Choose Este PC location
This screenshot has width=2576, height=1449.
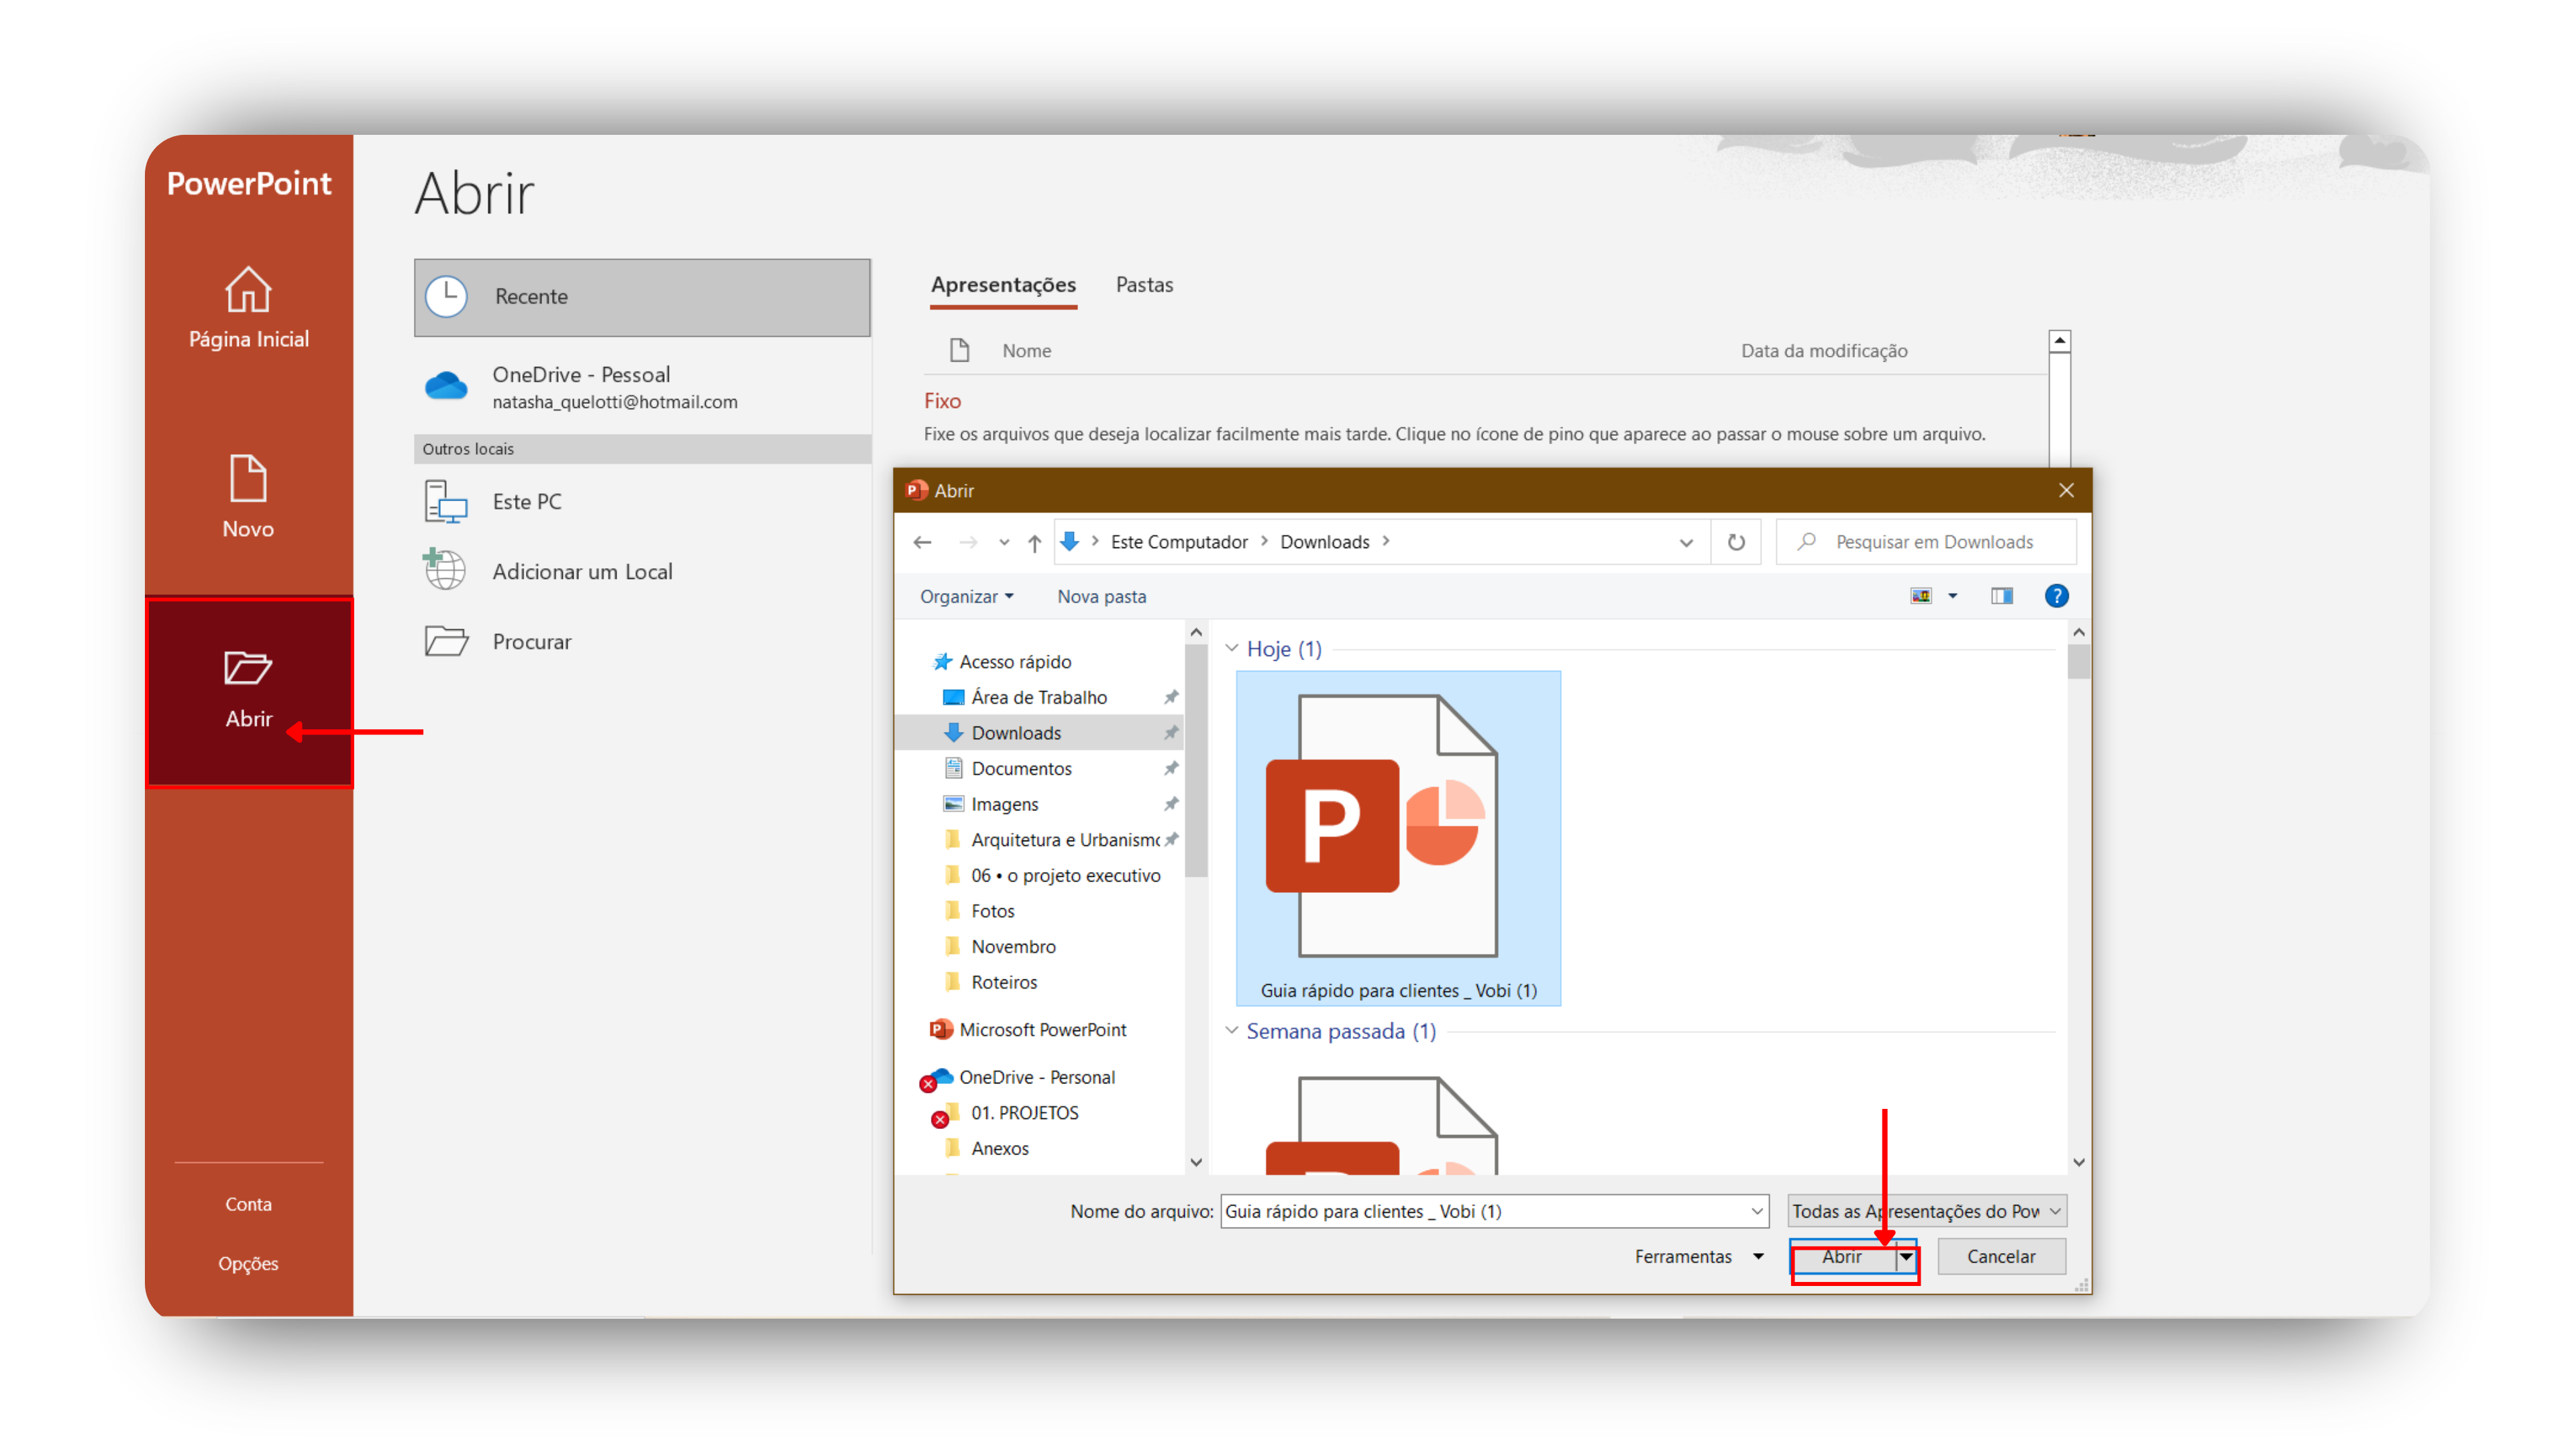[527, 502]
